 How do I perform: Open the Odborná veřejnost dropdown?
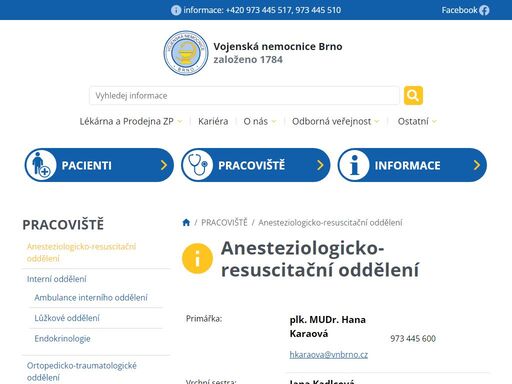[x=335, y=121]
